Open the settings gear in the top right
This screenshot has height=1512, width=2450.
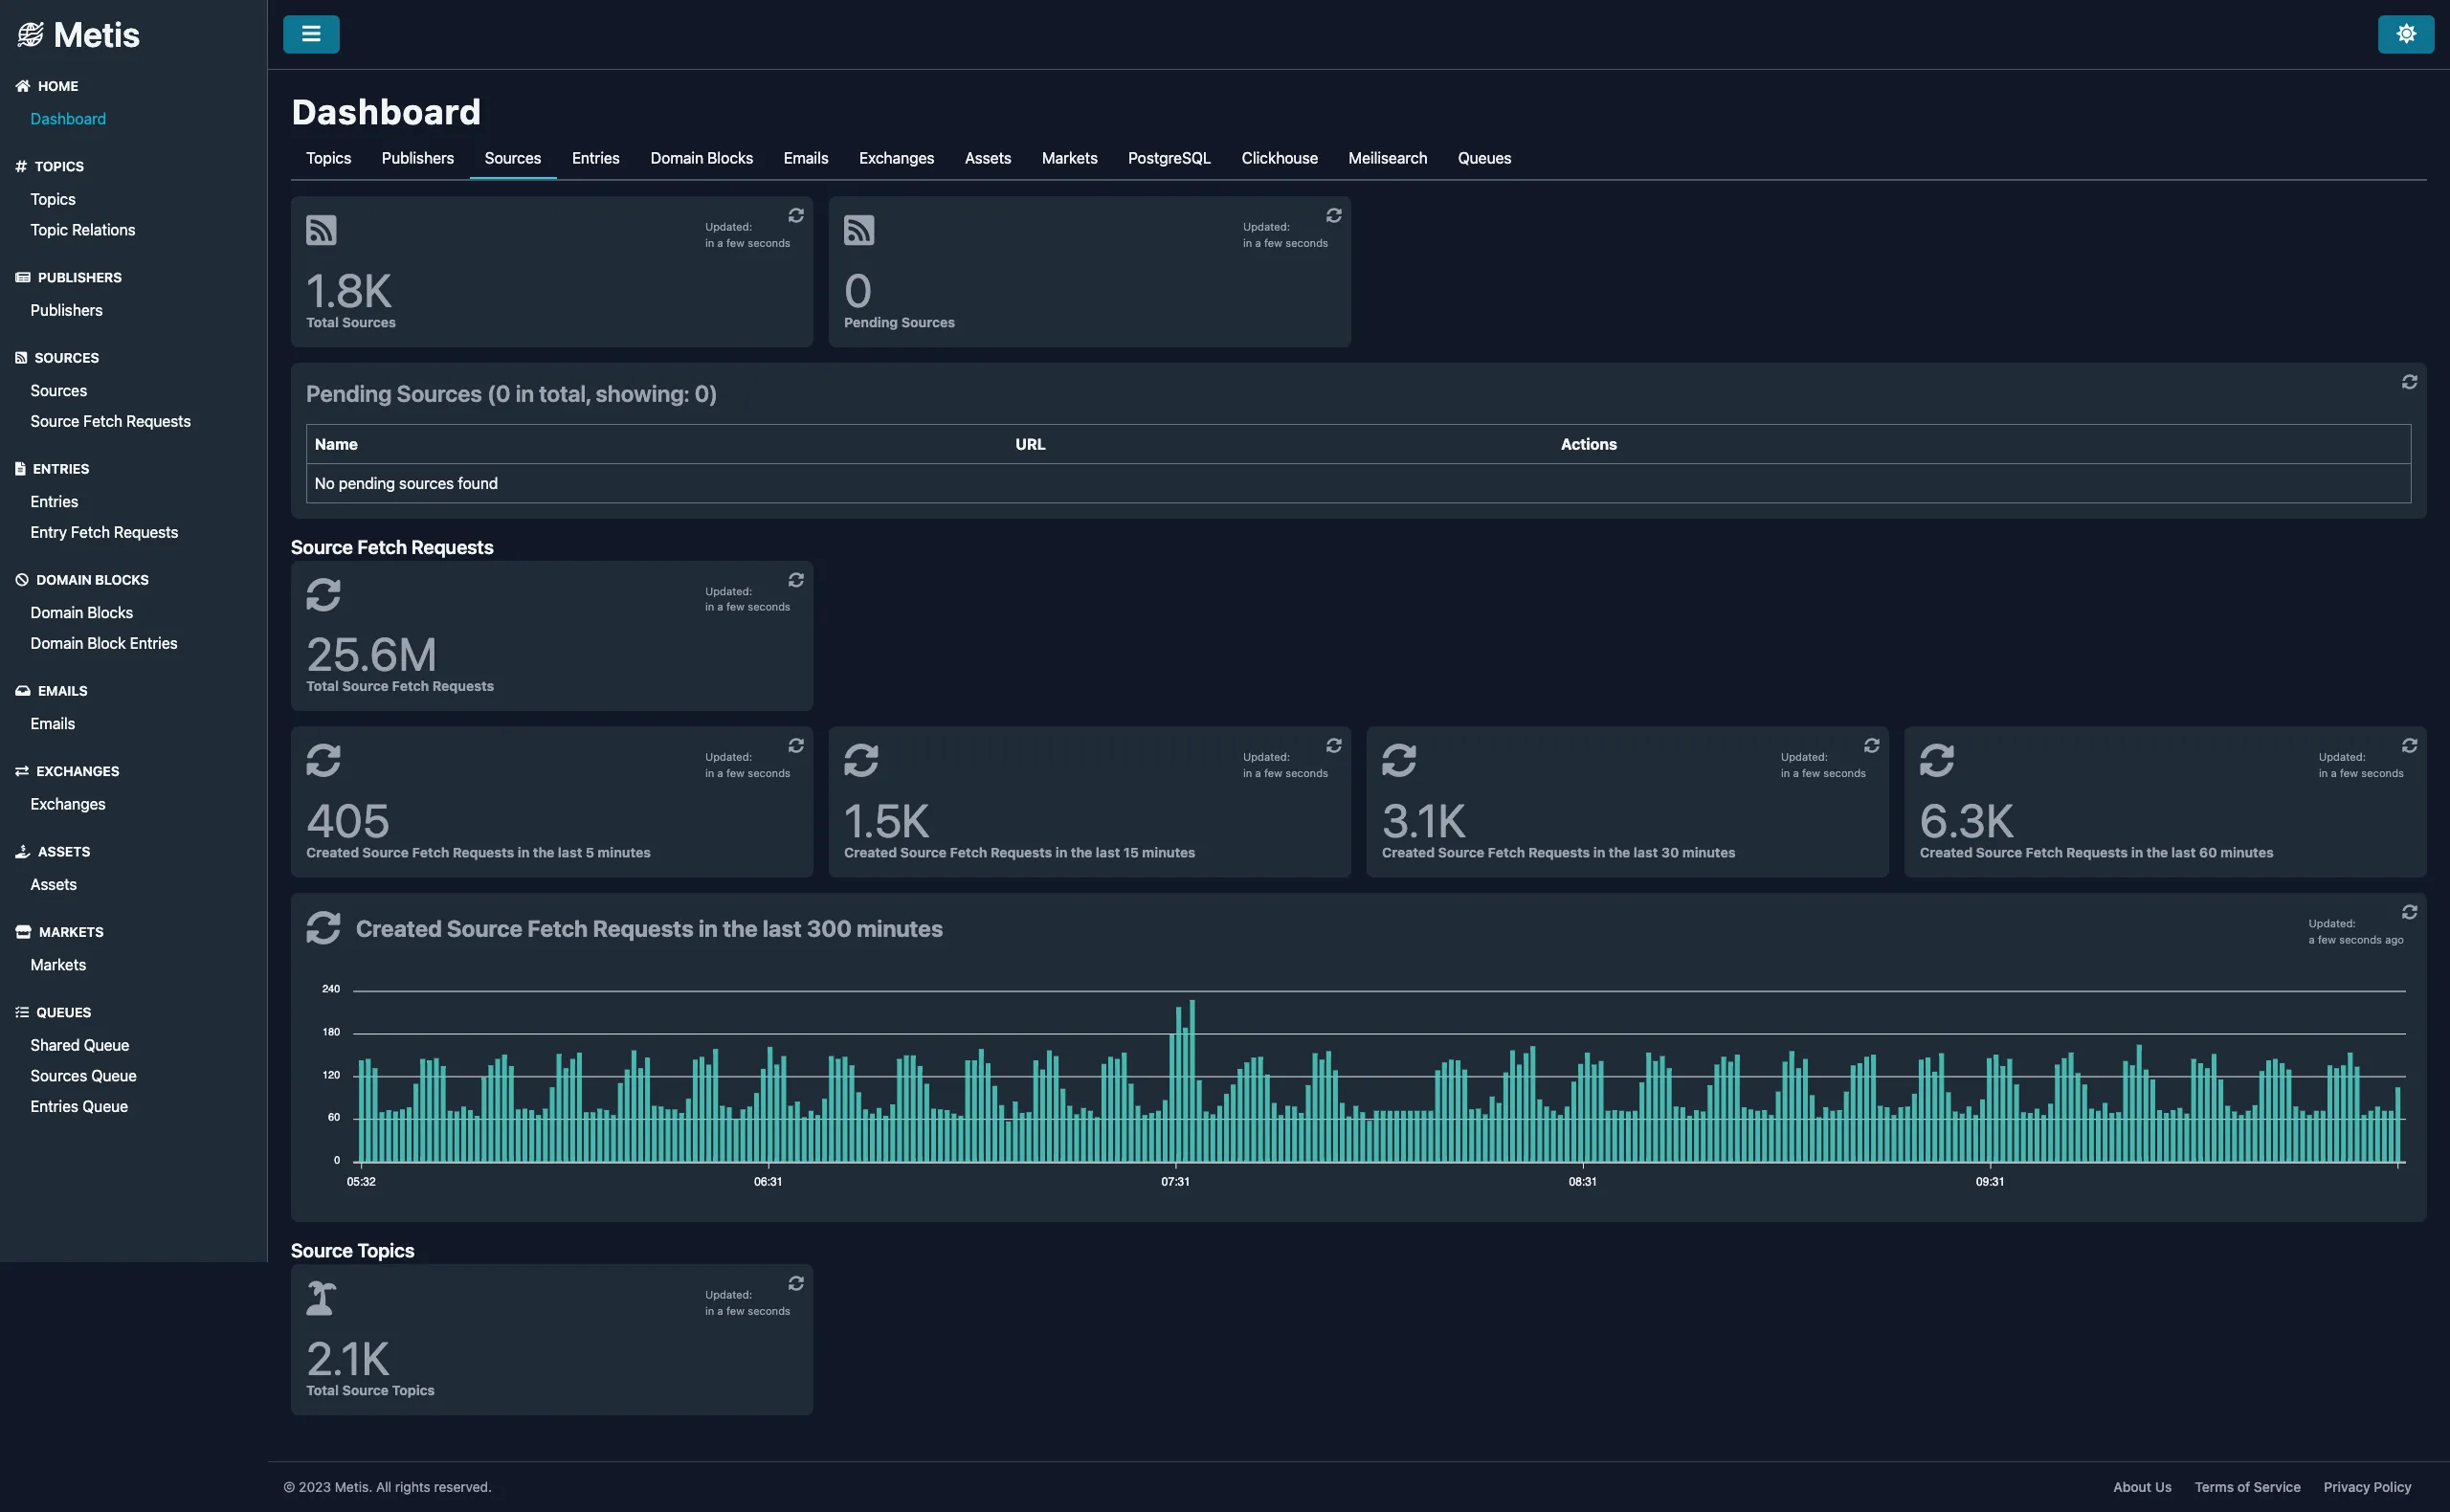(2406, 33)
